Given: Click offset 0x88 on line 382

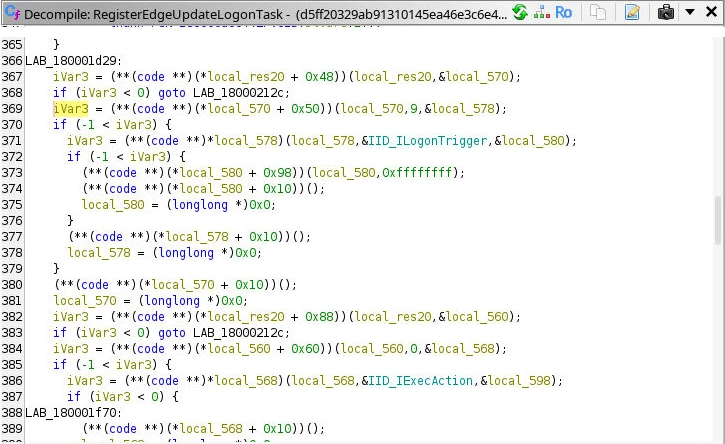Looking at the screenshot, I should coord(319,317).
